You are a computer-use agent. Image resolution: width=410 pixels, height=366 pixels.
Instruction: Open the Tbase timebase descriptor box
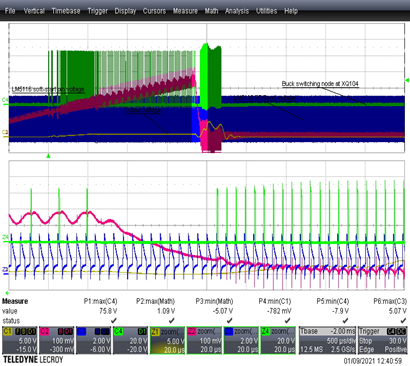[327, 340]
